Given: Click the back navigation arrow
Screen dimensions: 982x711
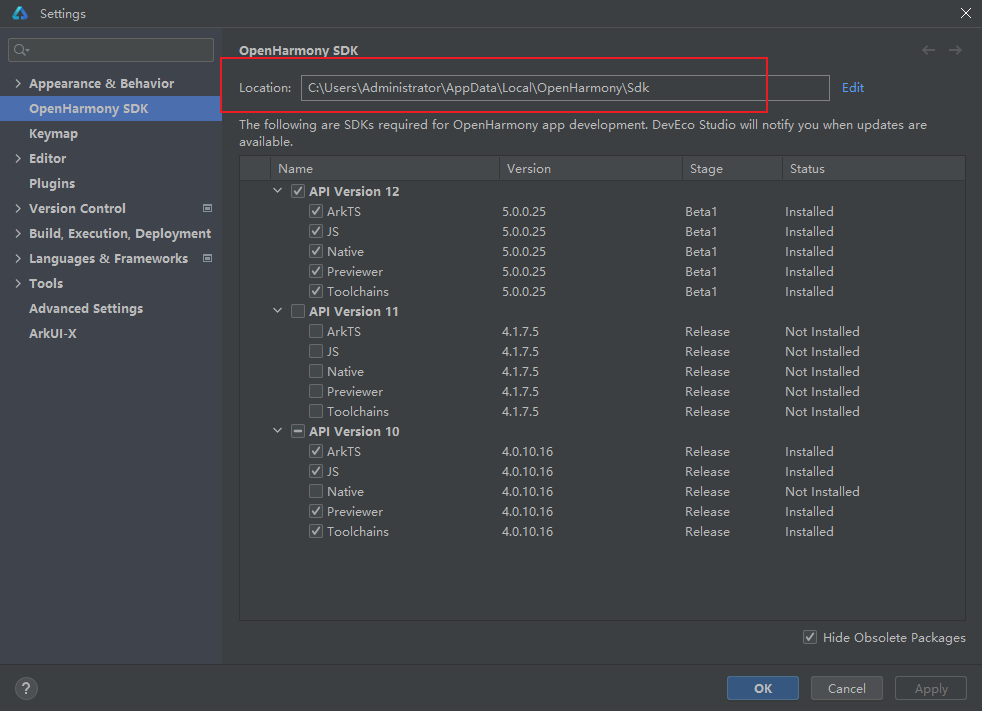Looking at the screenshot, I should coord(928,50).
